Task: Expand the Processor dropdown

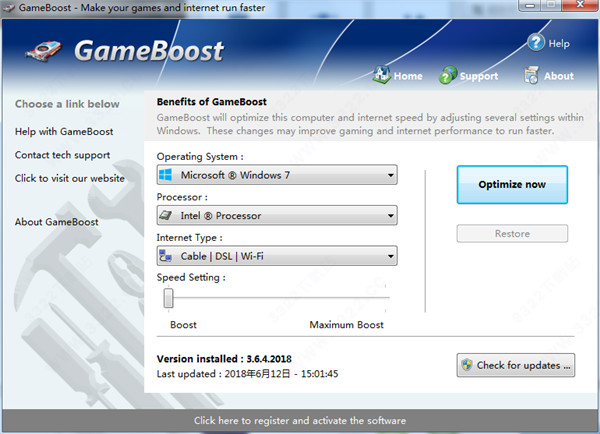Action: tap(390, 215)
